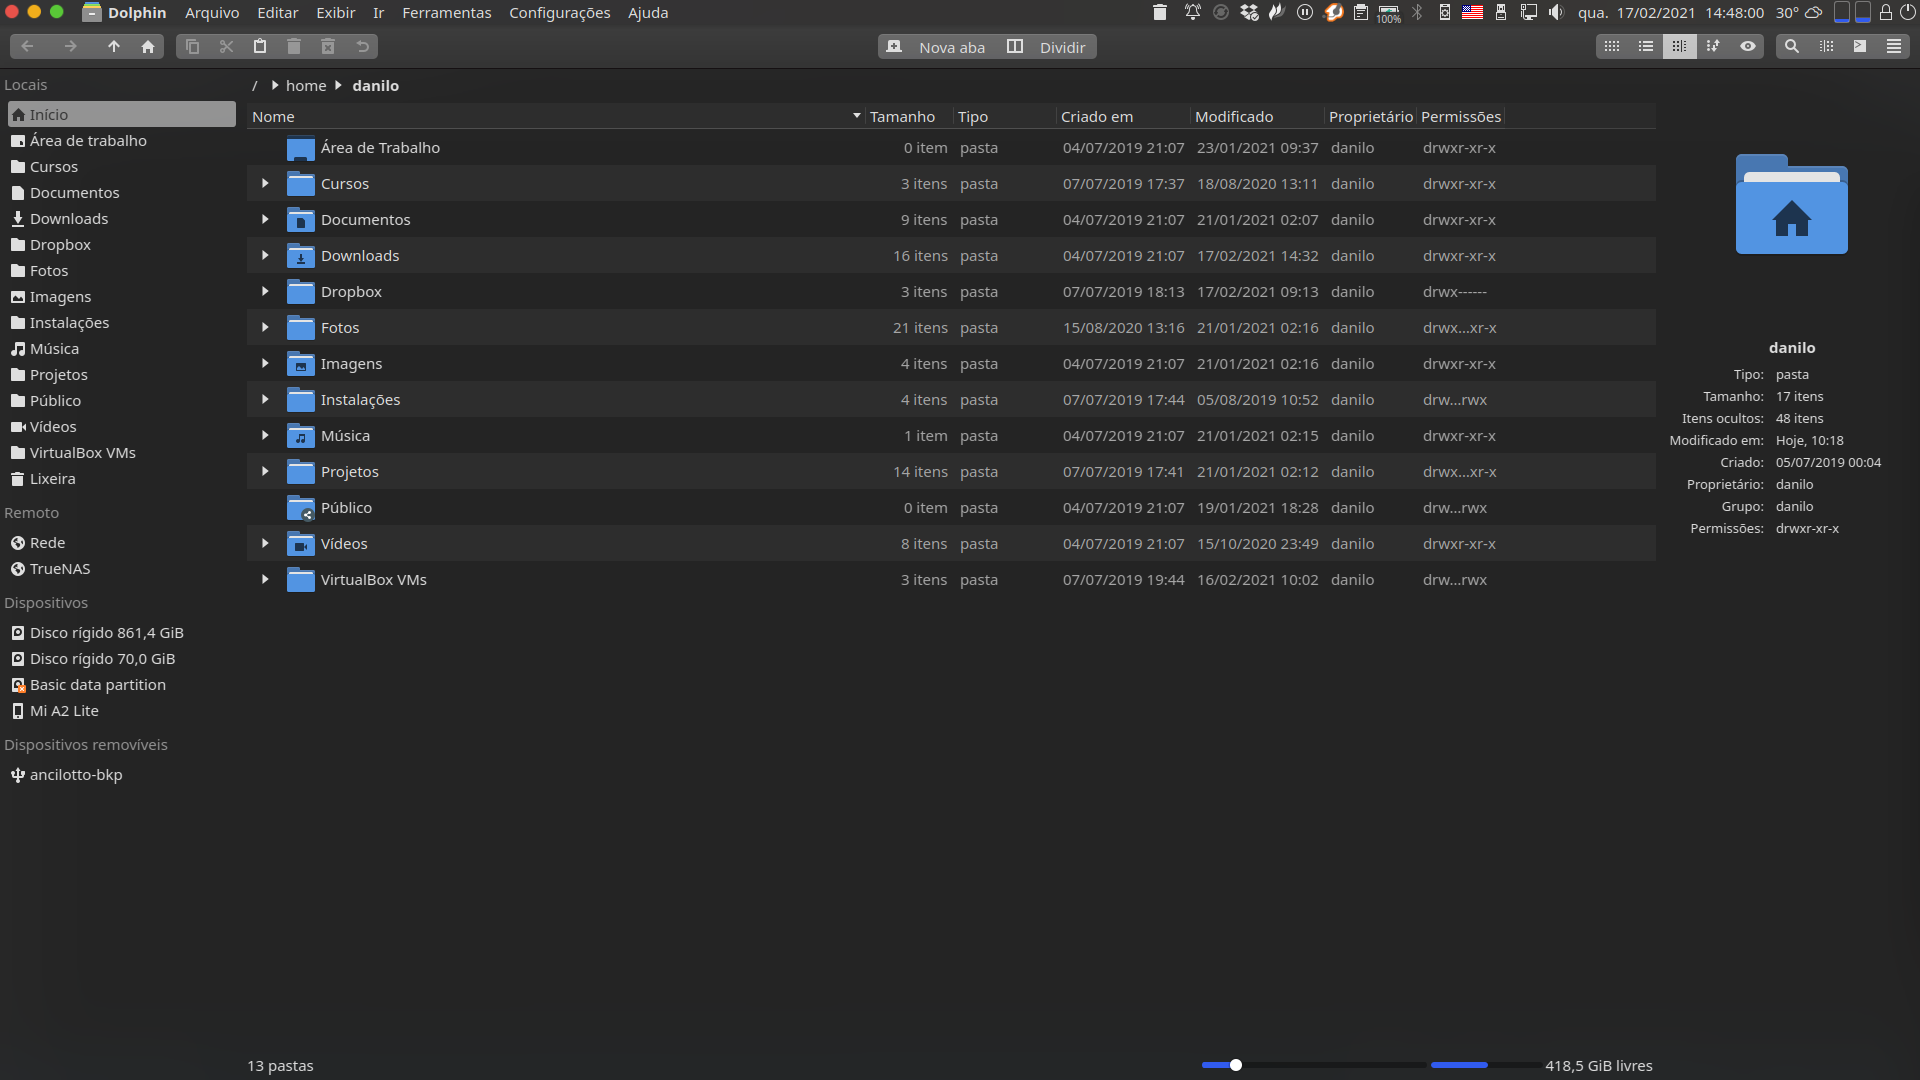Open the search magnifier tool
The image size is (1920, 1080).
(1792, 47)
